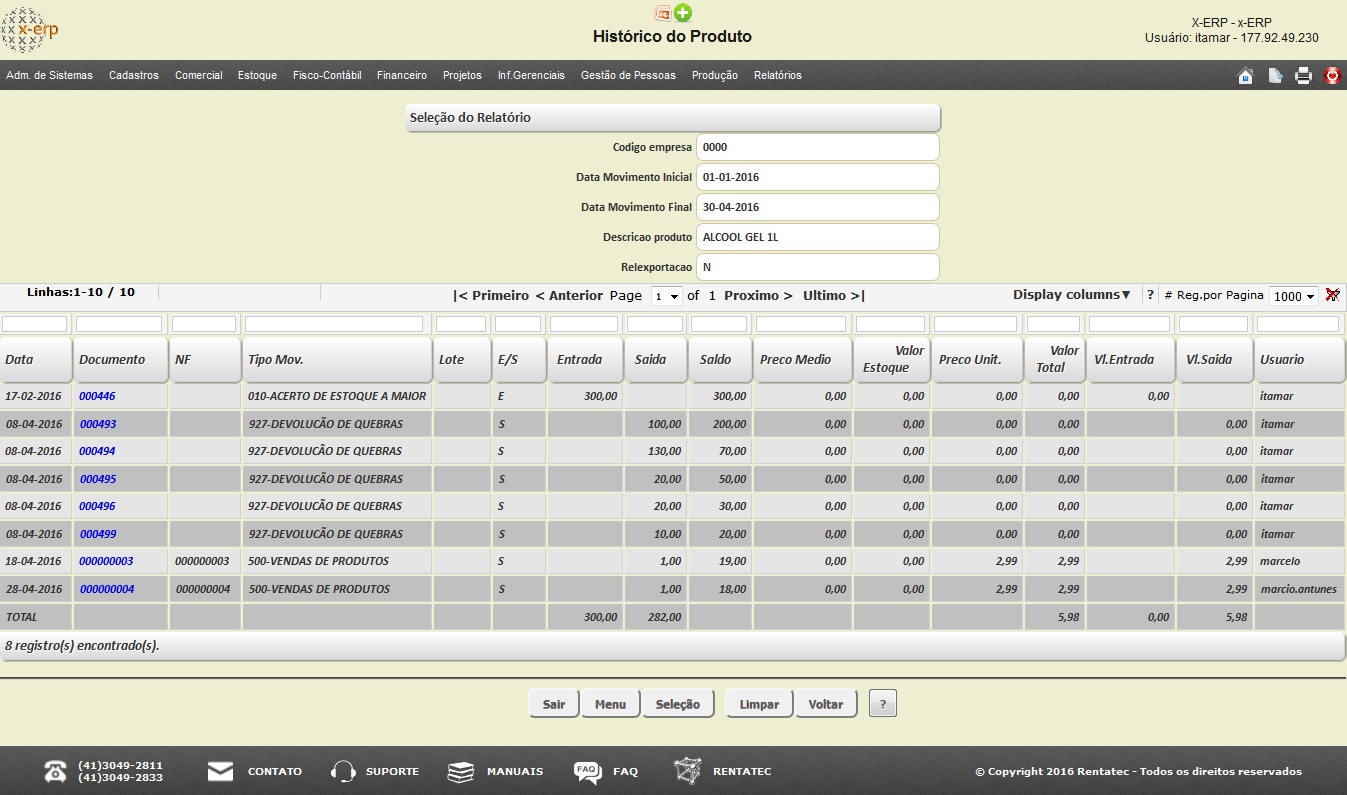Image resolution: width=1347 pixels, height=795 pixels.
Task: Click the bottom help ? button
Action: click(883, 704)
